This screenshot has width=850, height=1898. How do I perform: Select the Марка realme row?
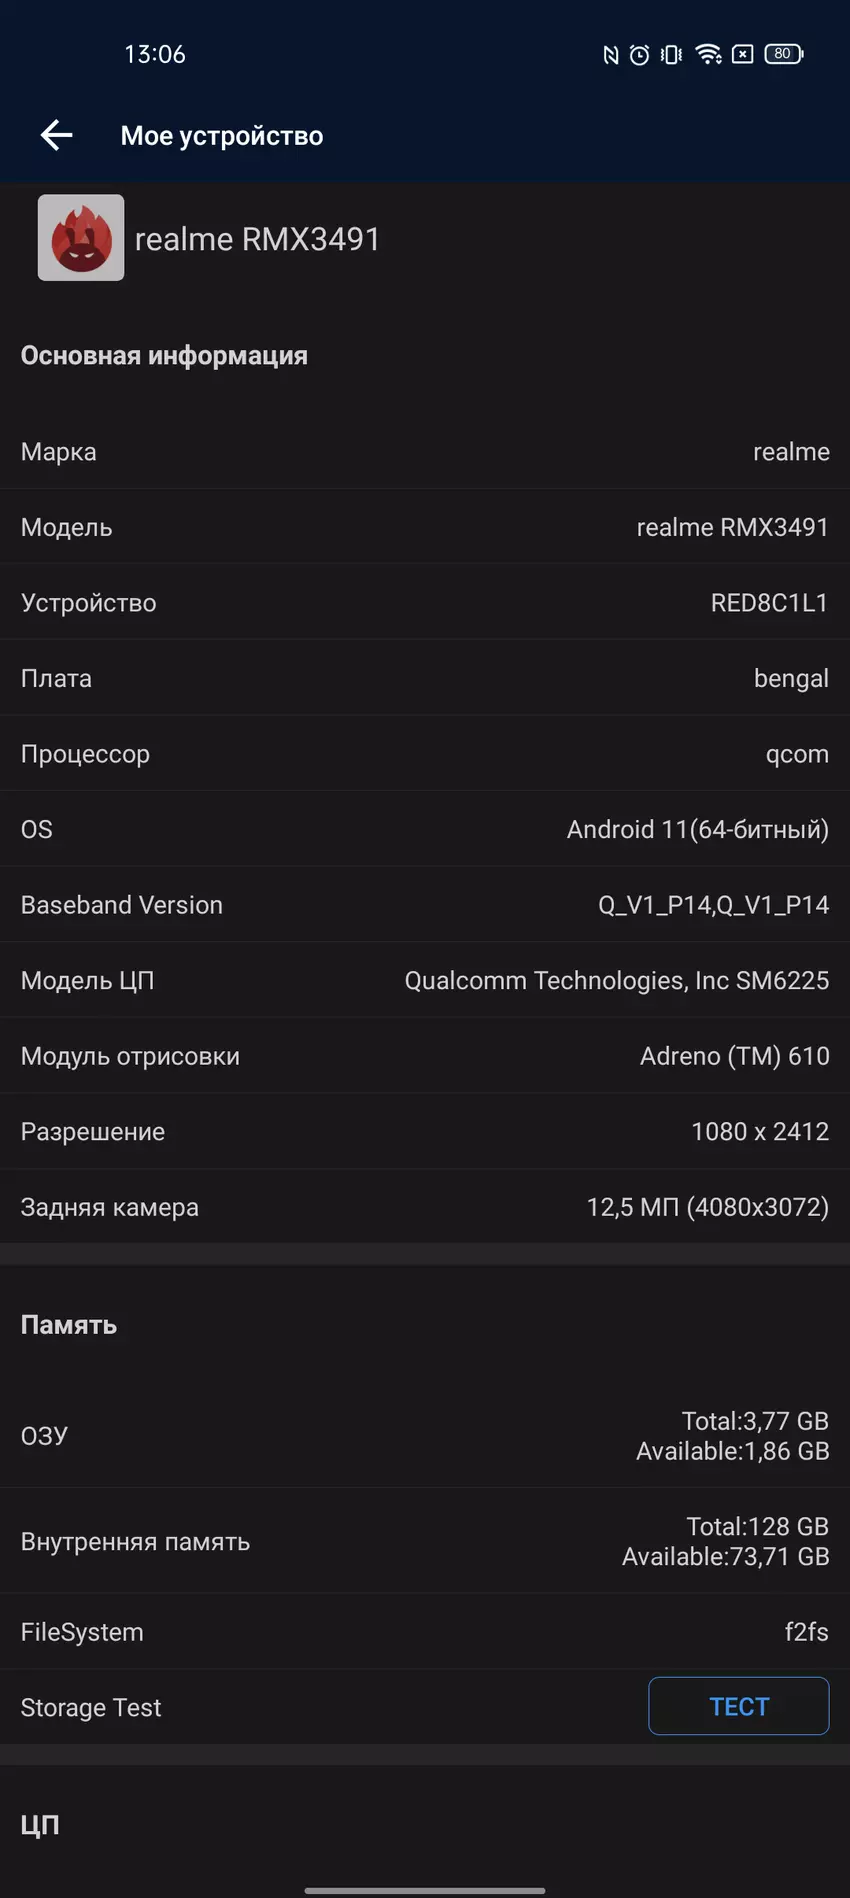tap(425, 452)
